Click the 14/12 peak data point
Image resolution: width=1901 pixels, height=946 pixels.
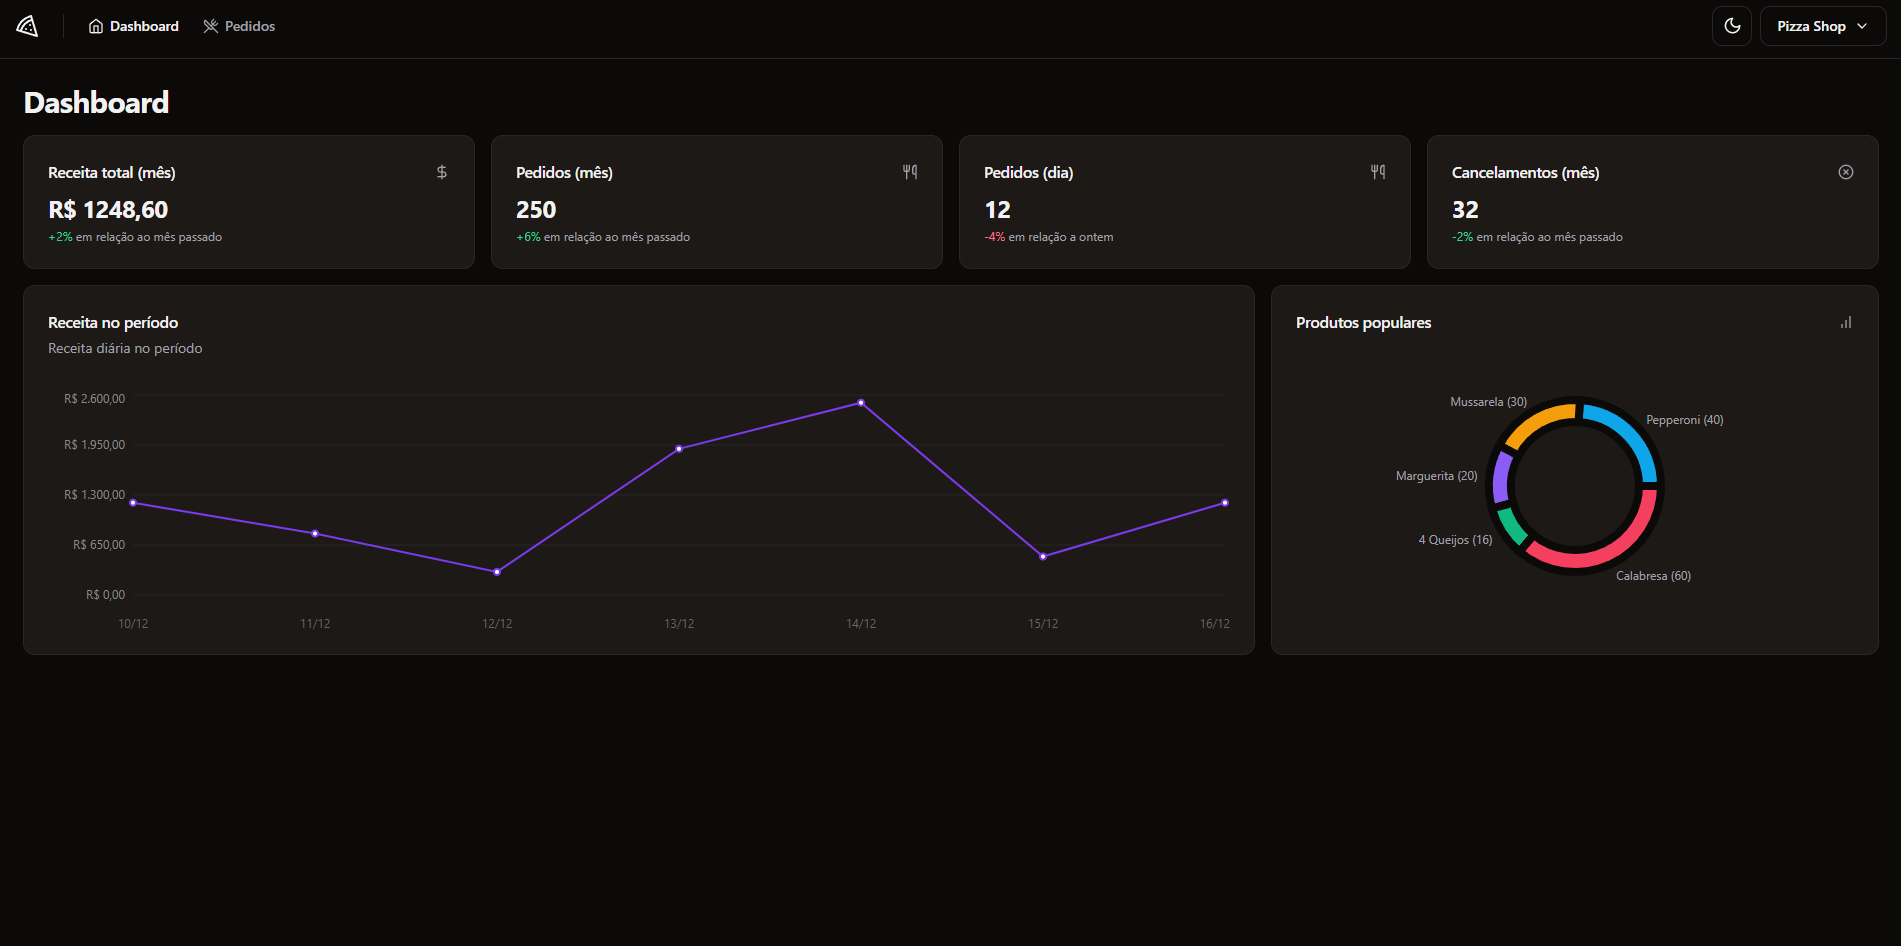(x=861, y=403)
